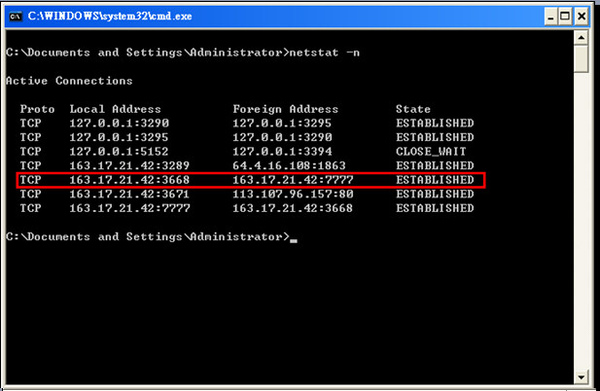
Task: Click local address 163.17.21.42:3671
Action: point(130,194)
